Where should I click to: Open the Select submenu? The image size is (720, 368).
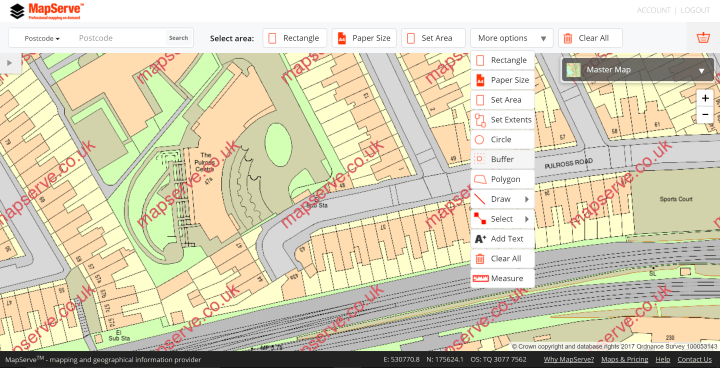[x=503, y=219]
